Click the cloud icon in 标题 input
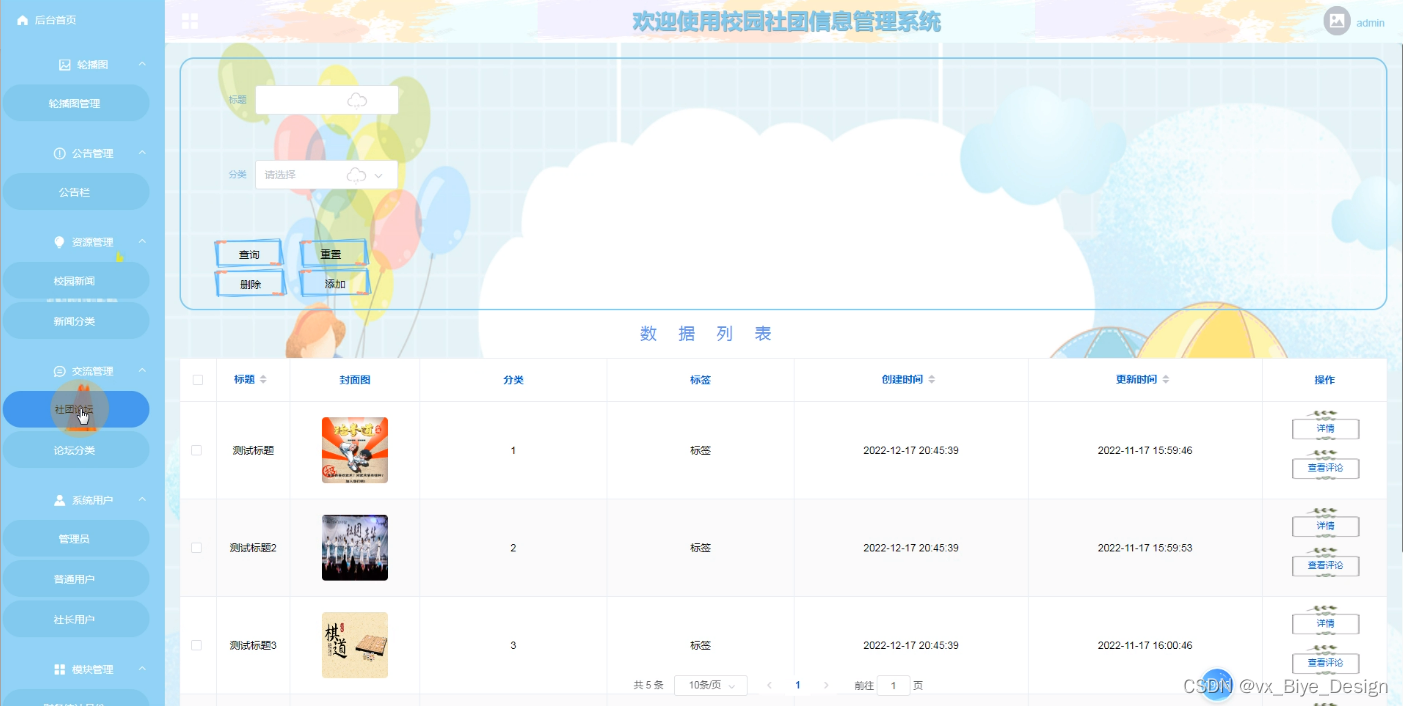The width and height of the screenshot is (1403, 706). click(357, 100)
